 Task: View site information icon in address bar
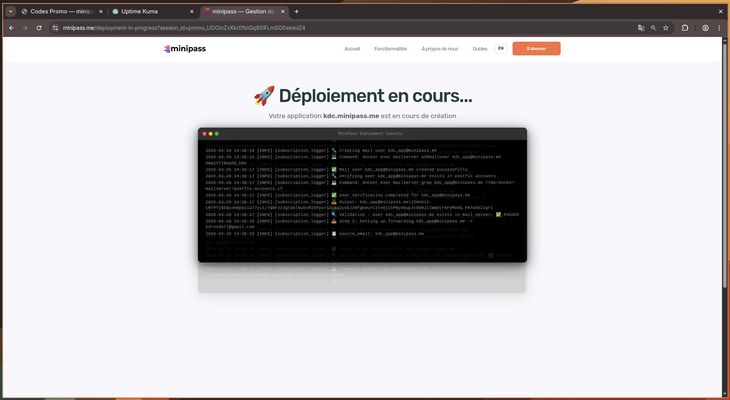(x=55, y=28)
